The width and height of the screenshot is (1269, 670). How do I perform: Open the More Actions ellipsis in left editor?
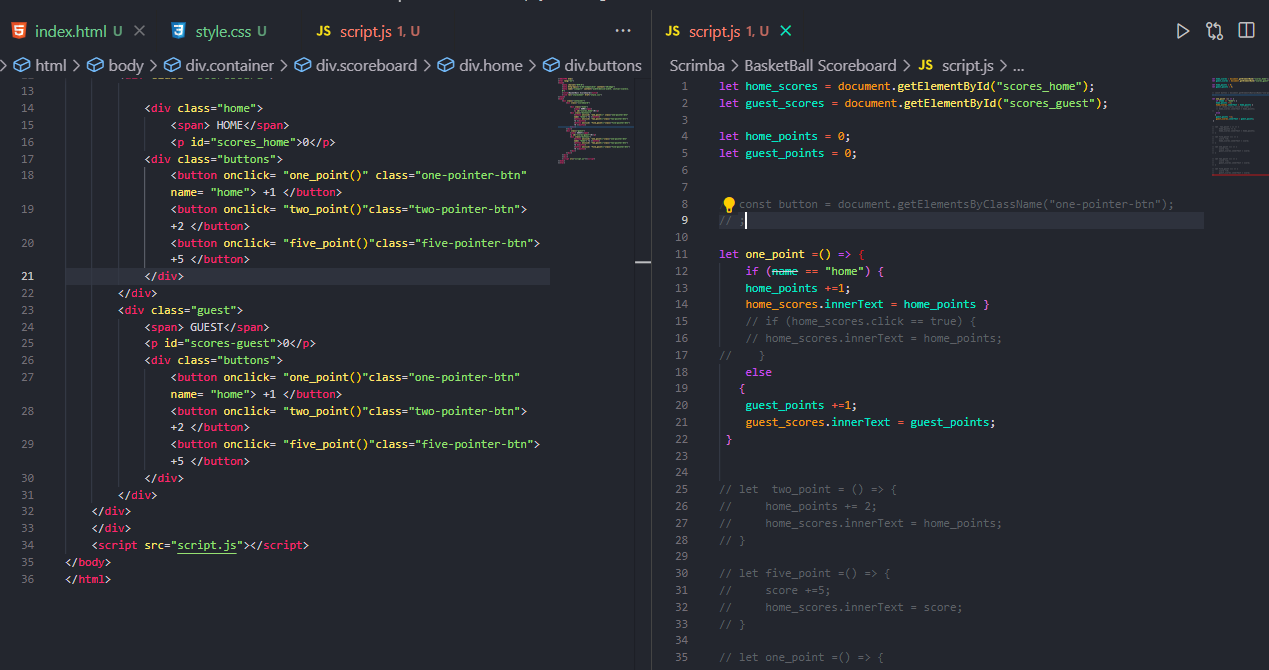pos(623,31)
